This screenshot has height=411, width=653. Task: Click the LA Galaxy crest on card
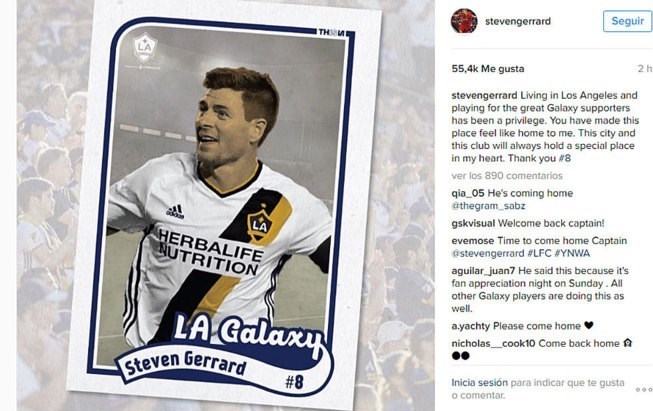click(145, 47)
